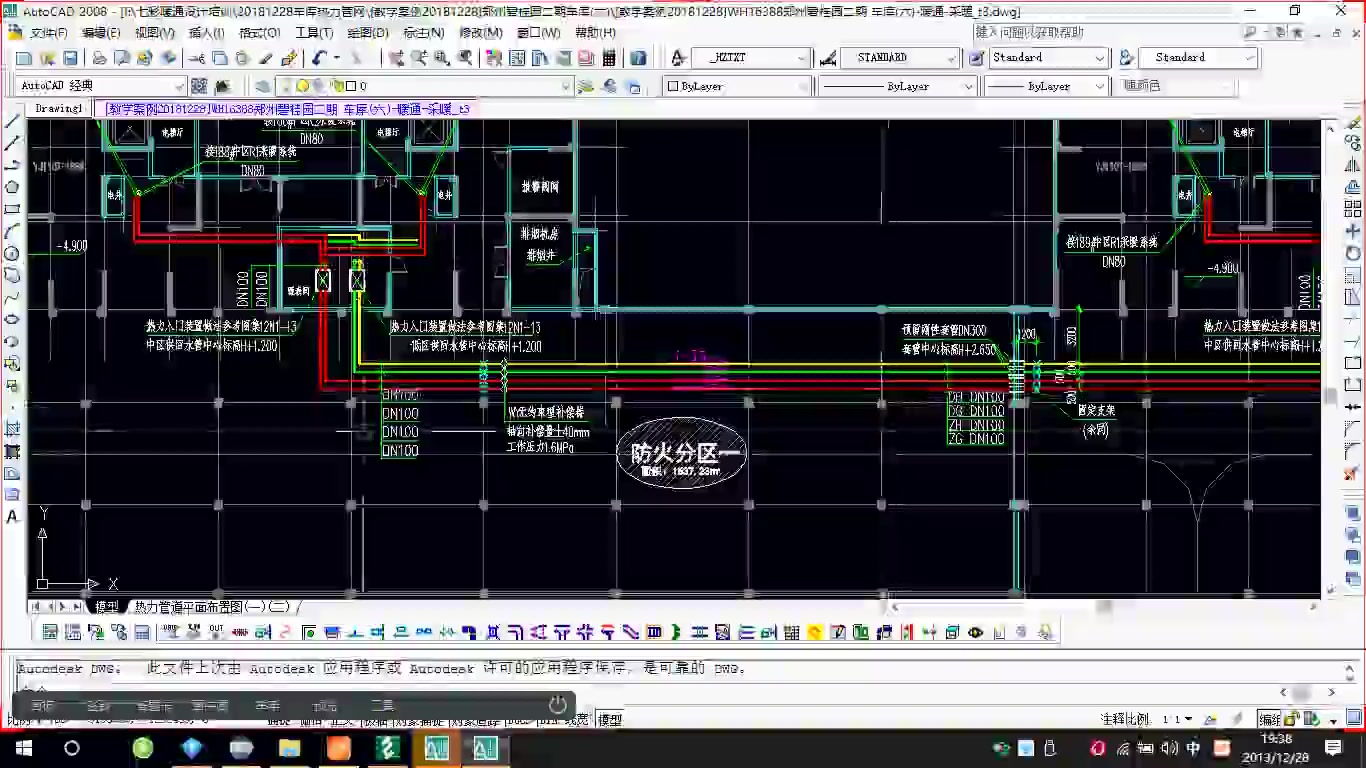This screenshot has height=768, width=1366.
Task: Click the Text Style icon beside _HZTXT
Action: [678, 58]
